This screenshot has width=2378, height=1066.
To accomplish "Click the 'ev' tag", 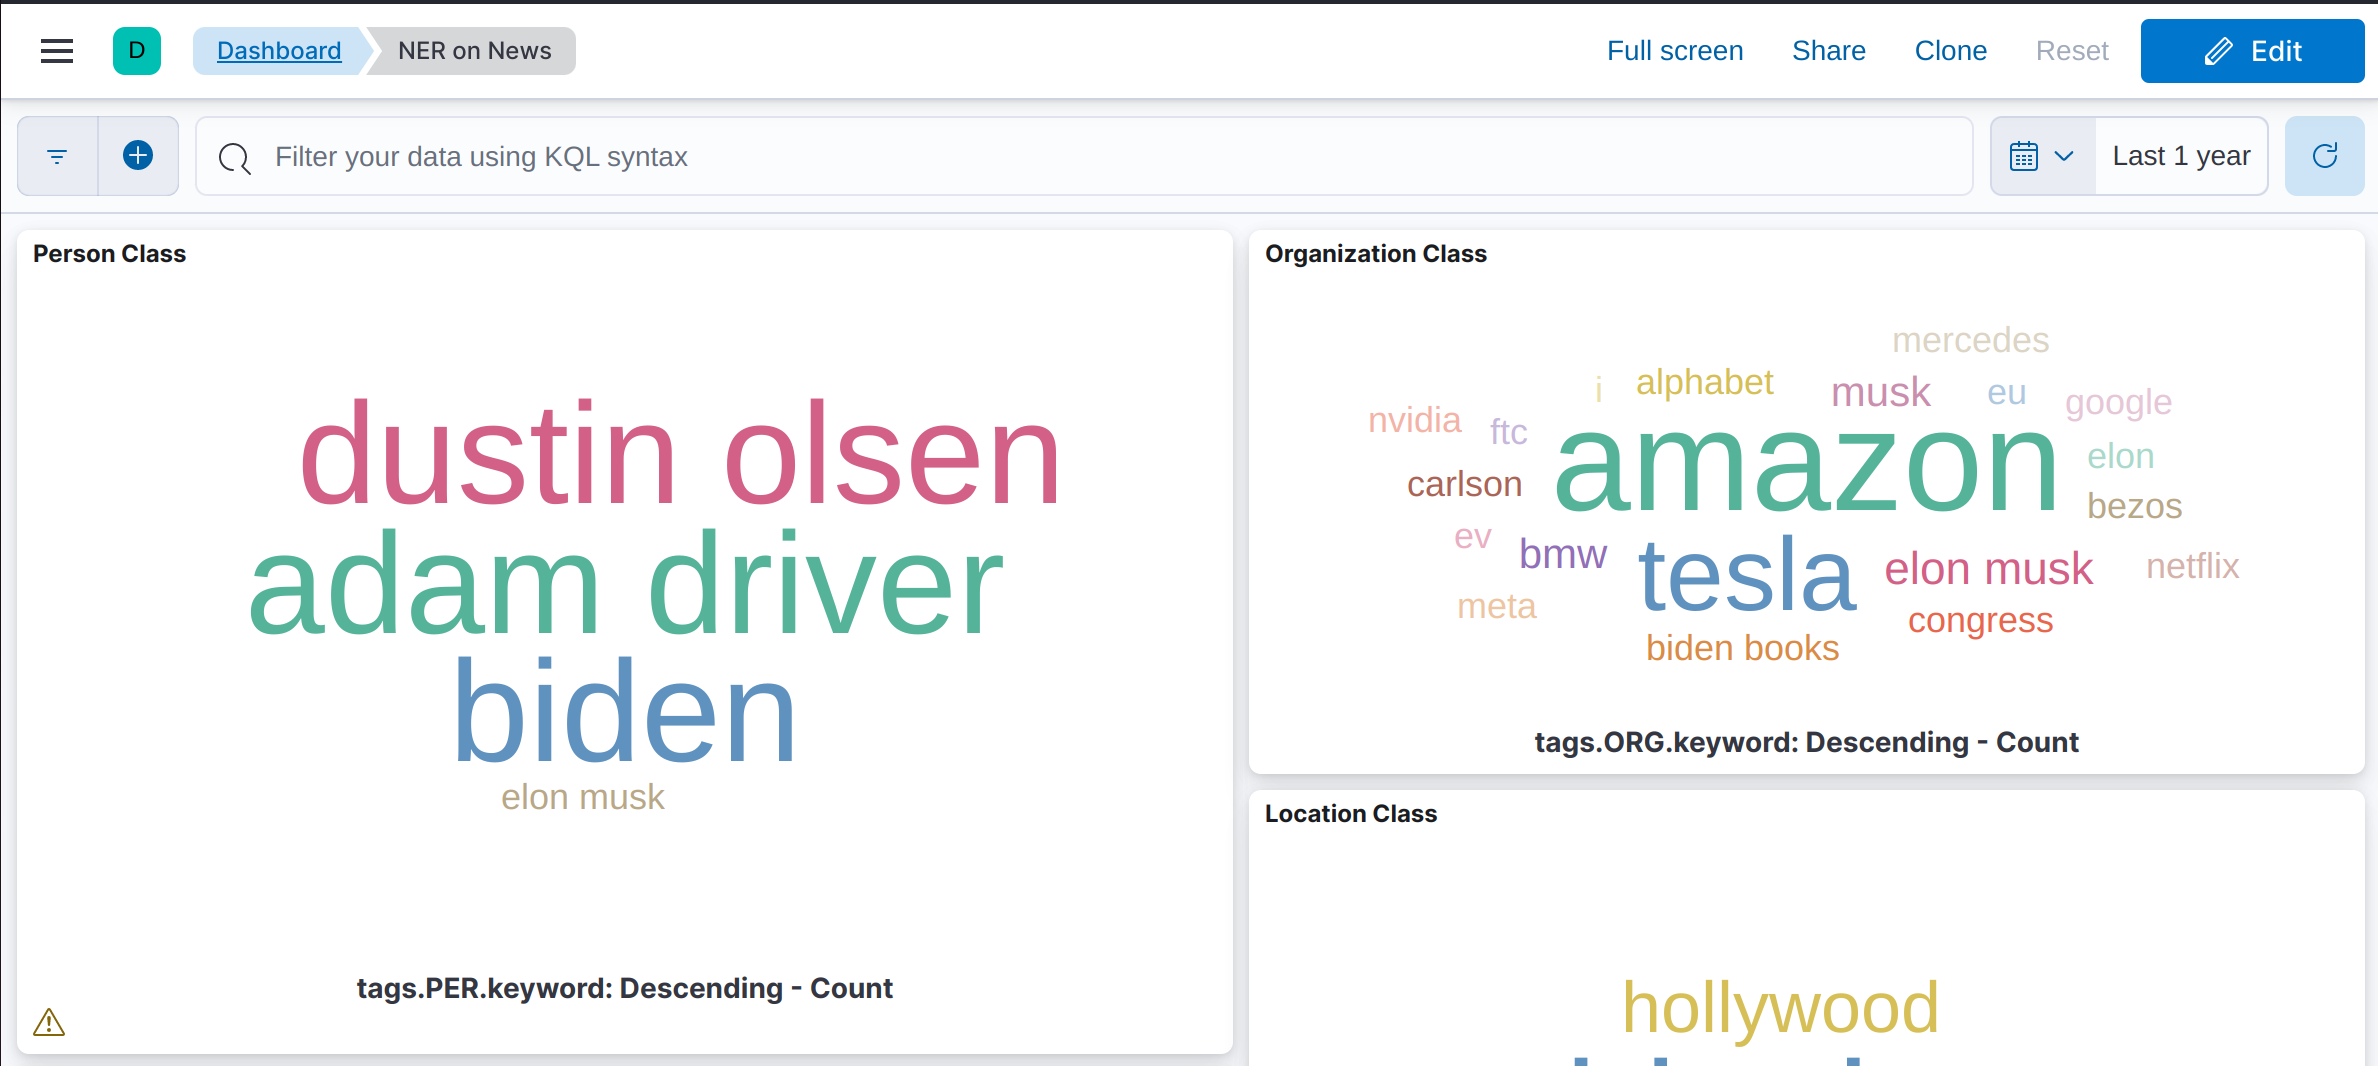I will coord(1472,537).
